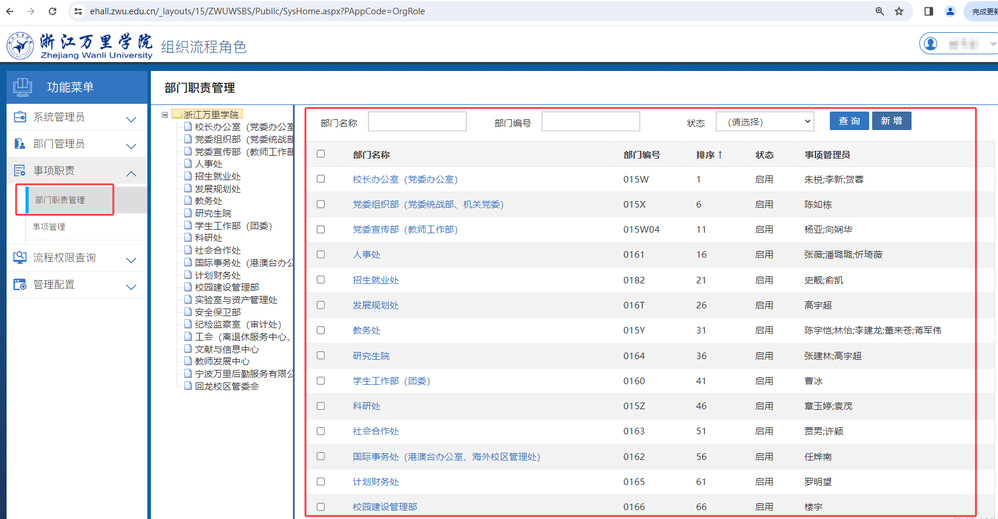This screenshot has width=998, height=519.
Task: Open the 状态 dropdown (请选择)
Action: point(765,122)
